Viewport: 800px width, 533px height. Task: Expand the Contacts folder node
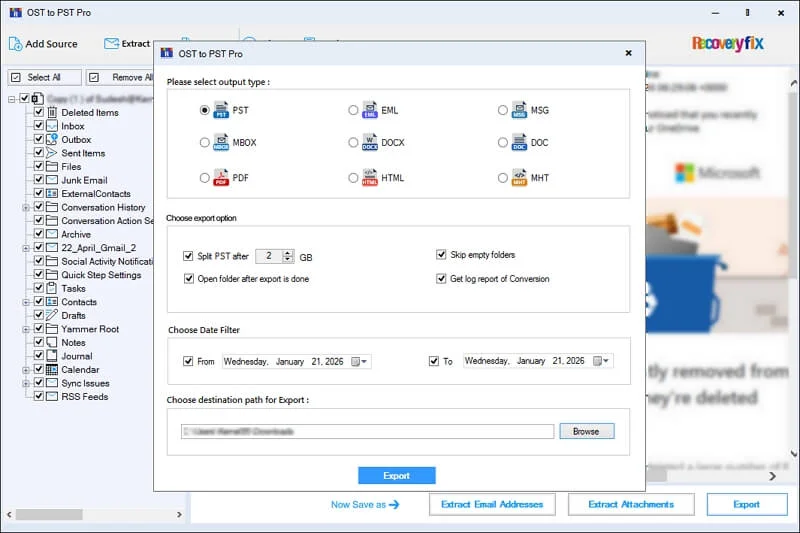(26, 302)
